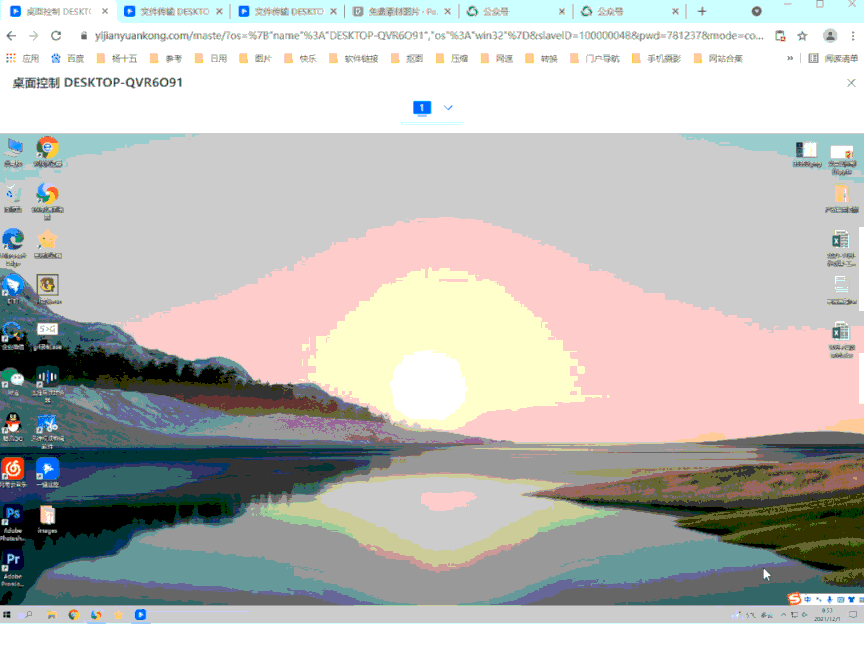Launch Microsoft Edge from remote desktop

(x=13, y=240)
